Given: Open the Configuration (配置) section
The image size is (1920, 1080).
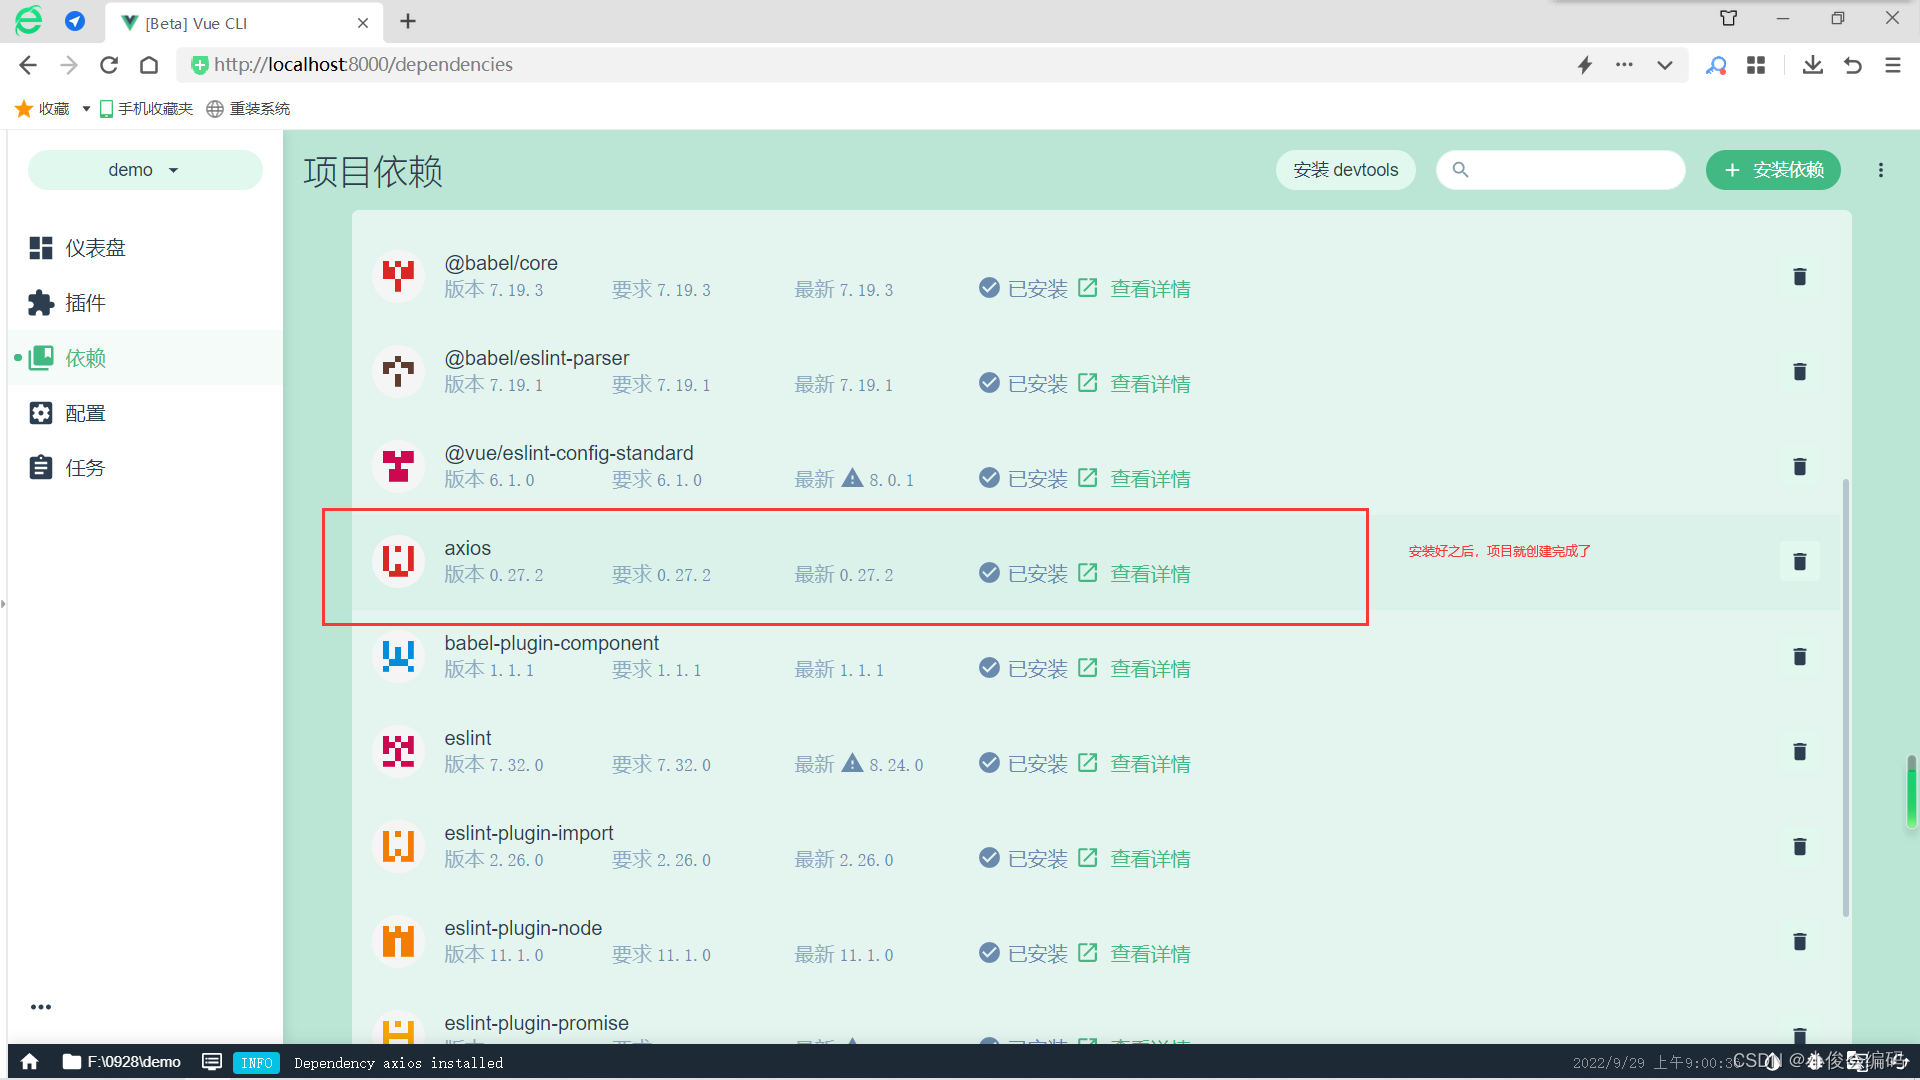Looking at the screenshot, I should (145, 413).
